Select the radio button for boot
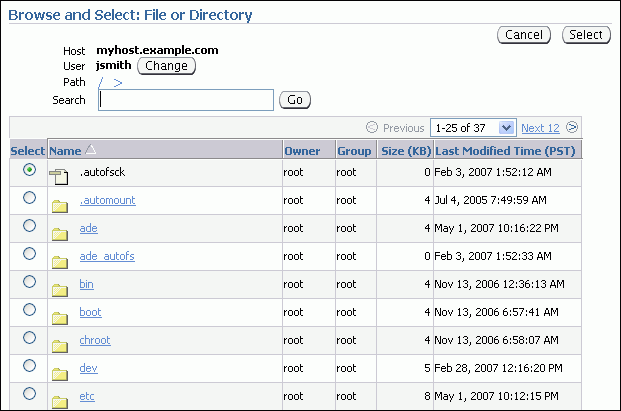The width and height of the screenshot is (621, 411). click(29, 310)
